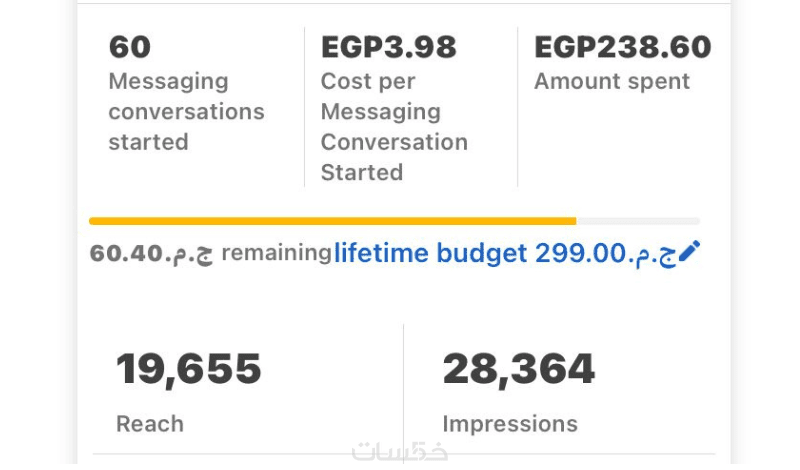Viewport: 800px width, 470px height.
Task: Click Cost per Messaging Conversation Started label
Action: [x=394, y=127]
